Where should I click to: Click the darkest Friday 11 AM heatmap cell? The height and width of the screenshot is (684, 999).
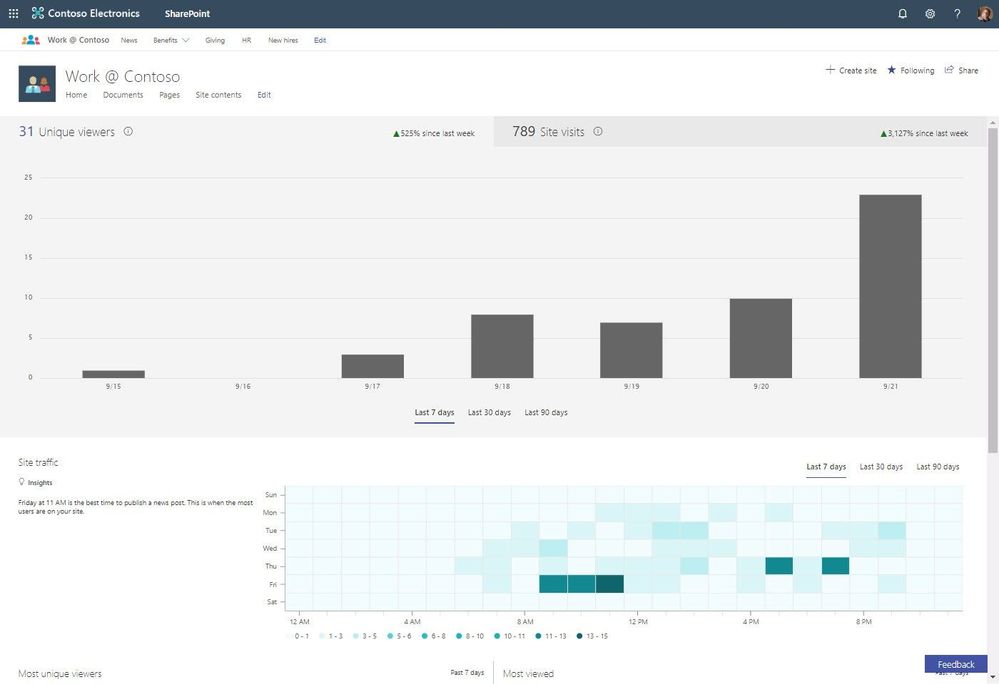point(610,584)
